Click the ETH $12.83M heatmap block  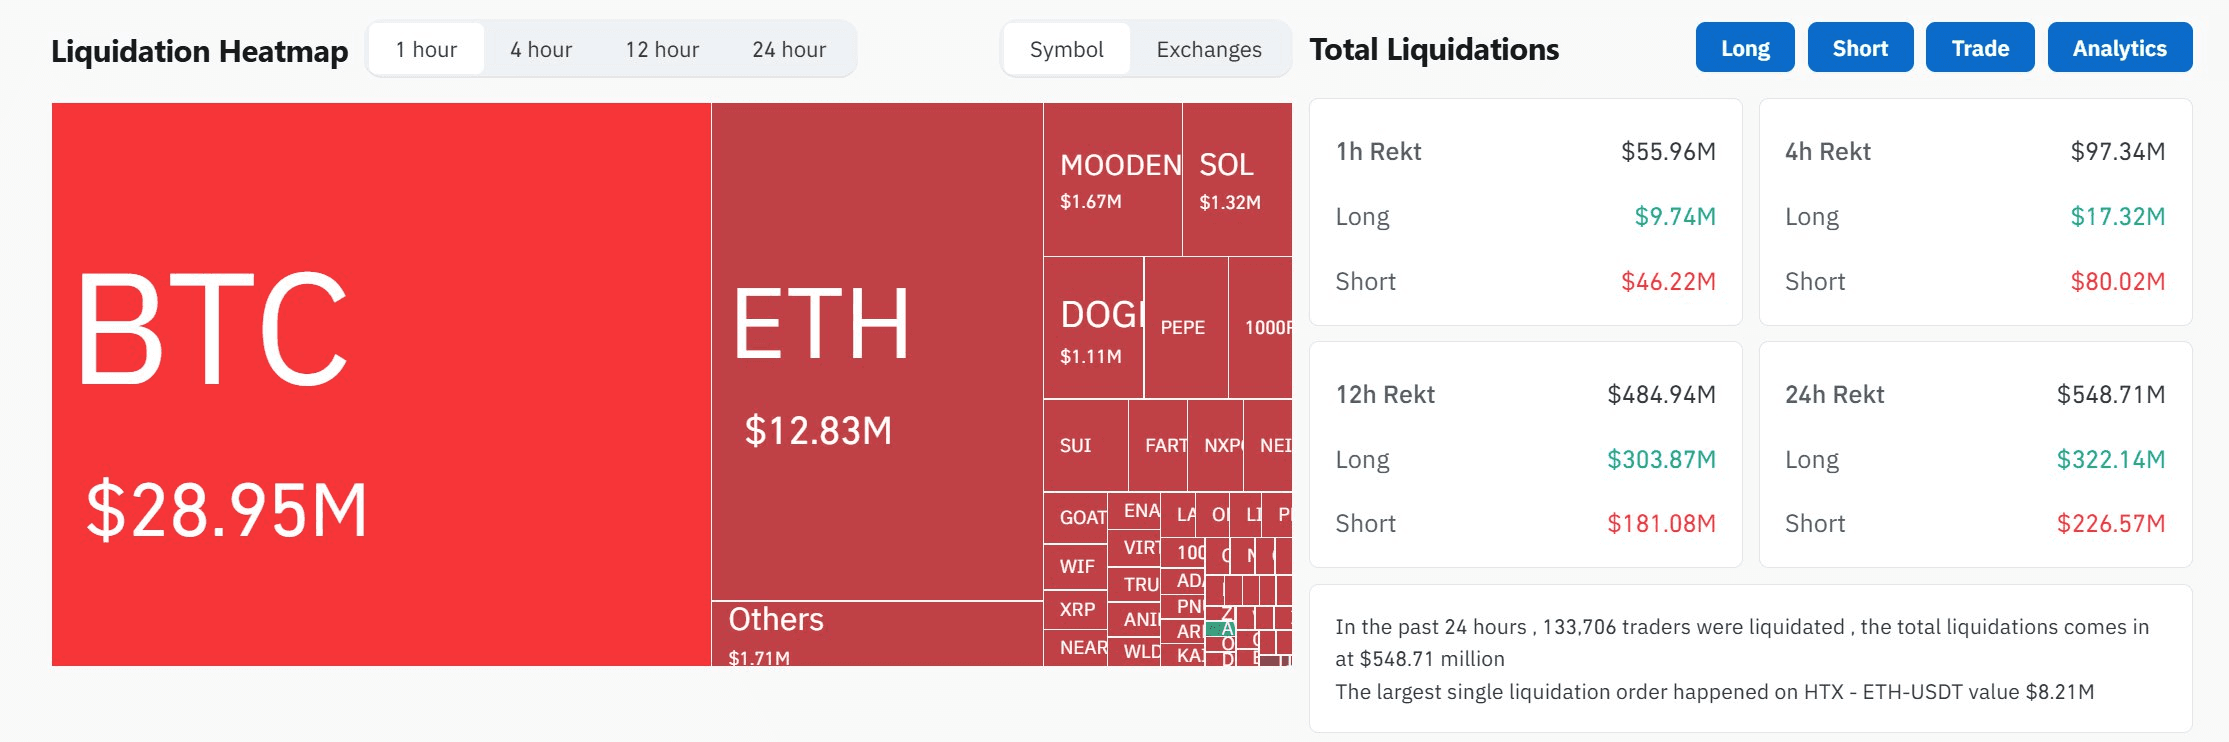[x=876, y=351]
